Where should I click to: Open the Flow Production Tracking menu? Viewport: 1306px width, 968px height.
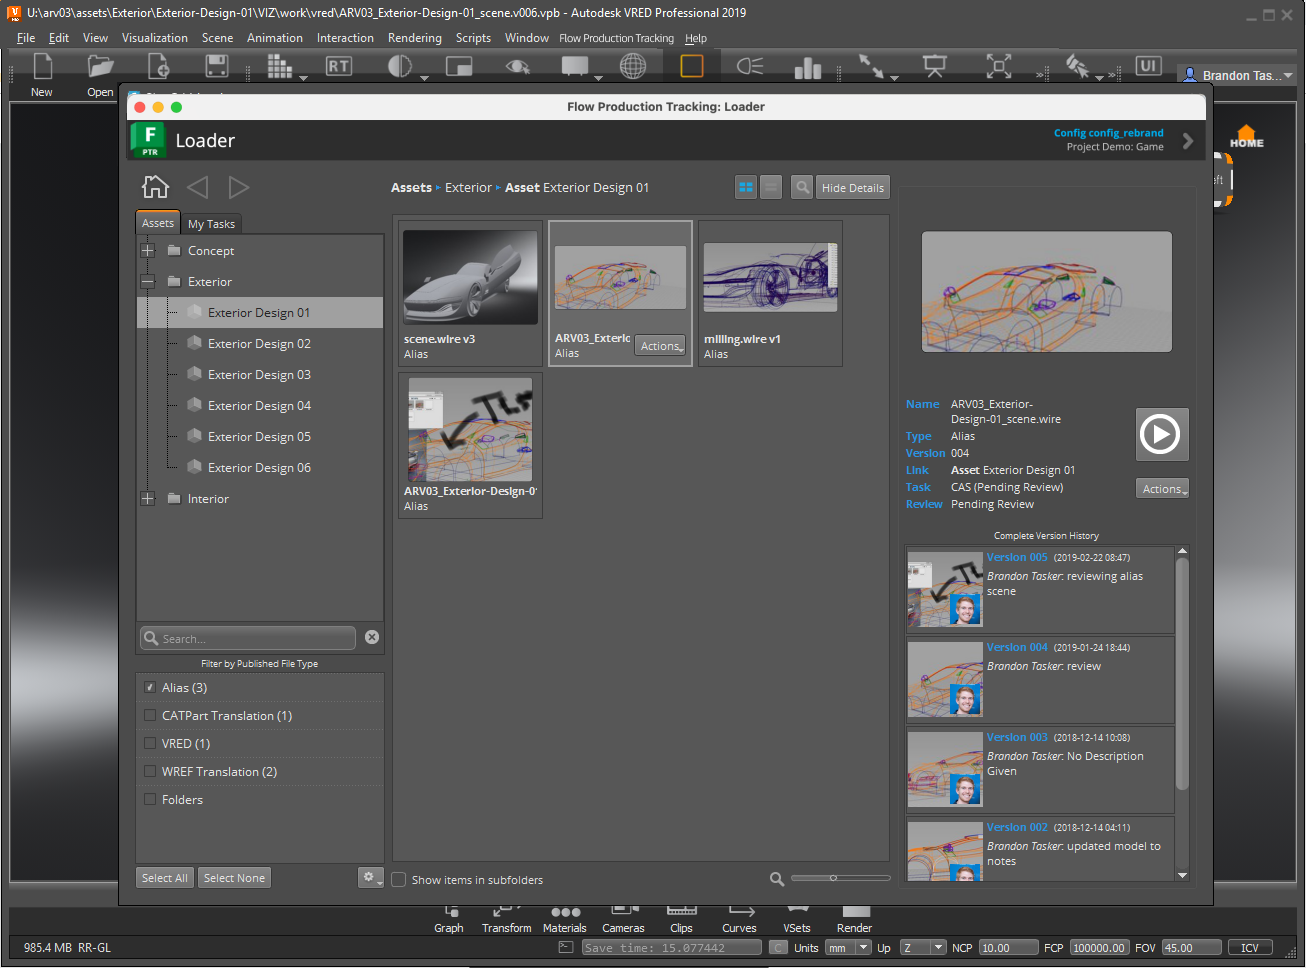pos(617,38)
